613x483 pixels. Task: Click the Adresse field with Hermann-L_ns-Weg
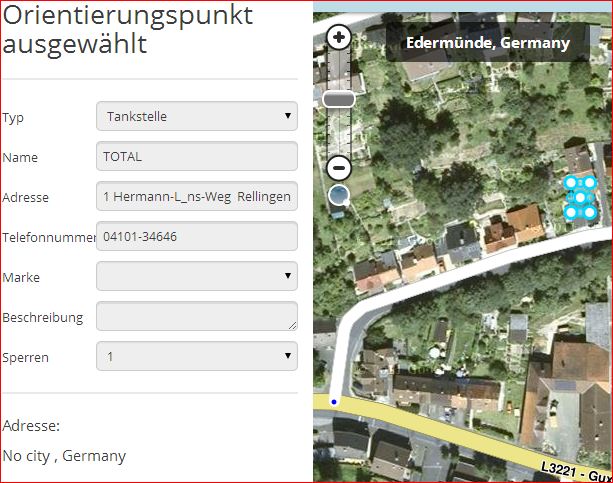click(x=197, y=196)
